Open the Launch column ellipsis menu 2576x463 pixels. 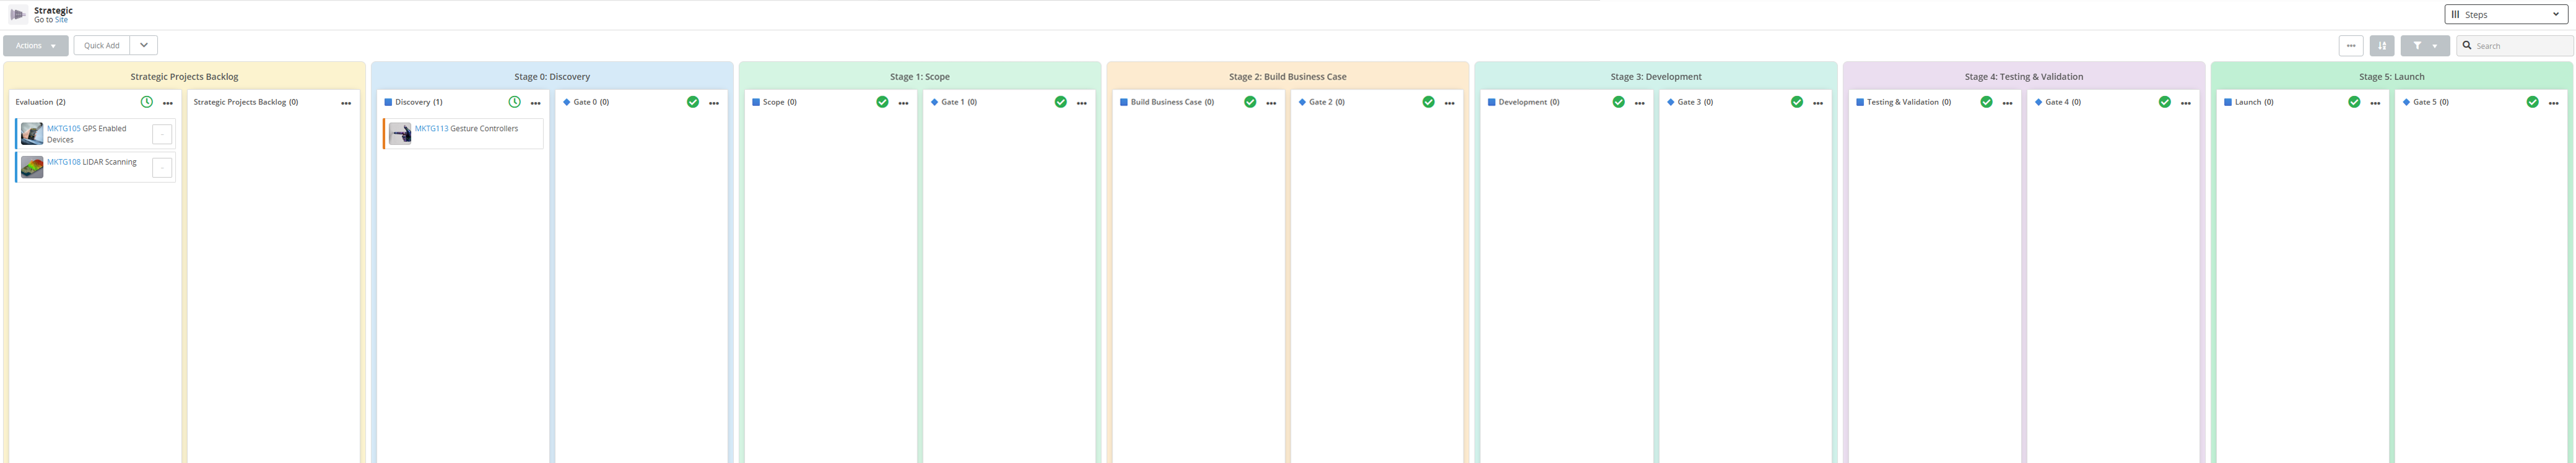[x=2375, y=103]
